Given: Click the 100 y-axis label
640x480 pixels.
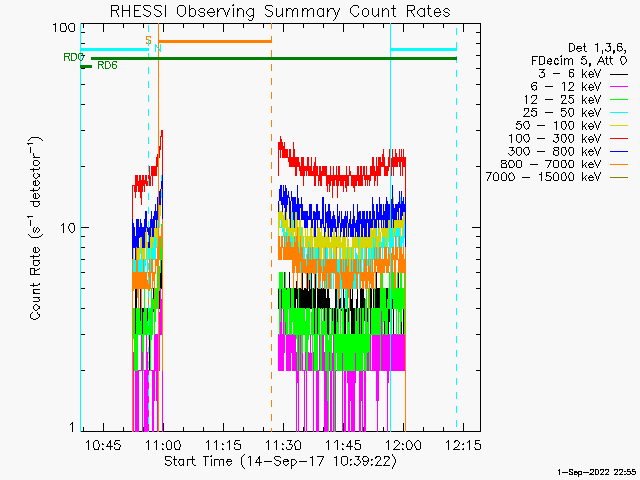Looking at the screenshot, I should 64,28.
